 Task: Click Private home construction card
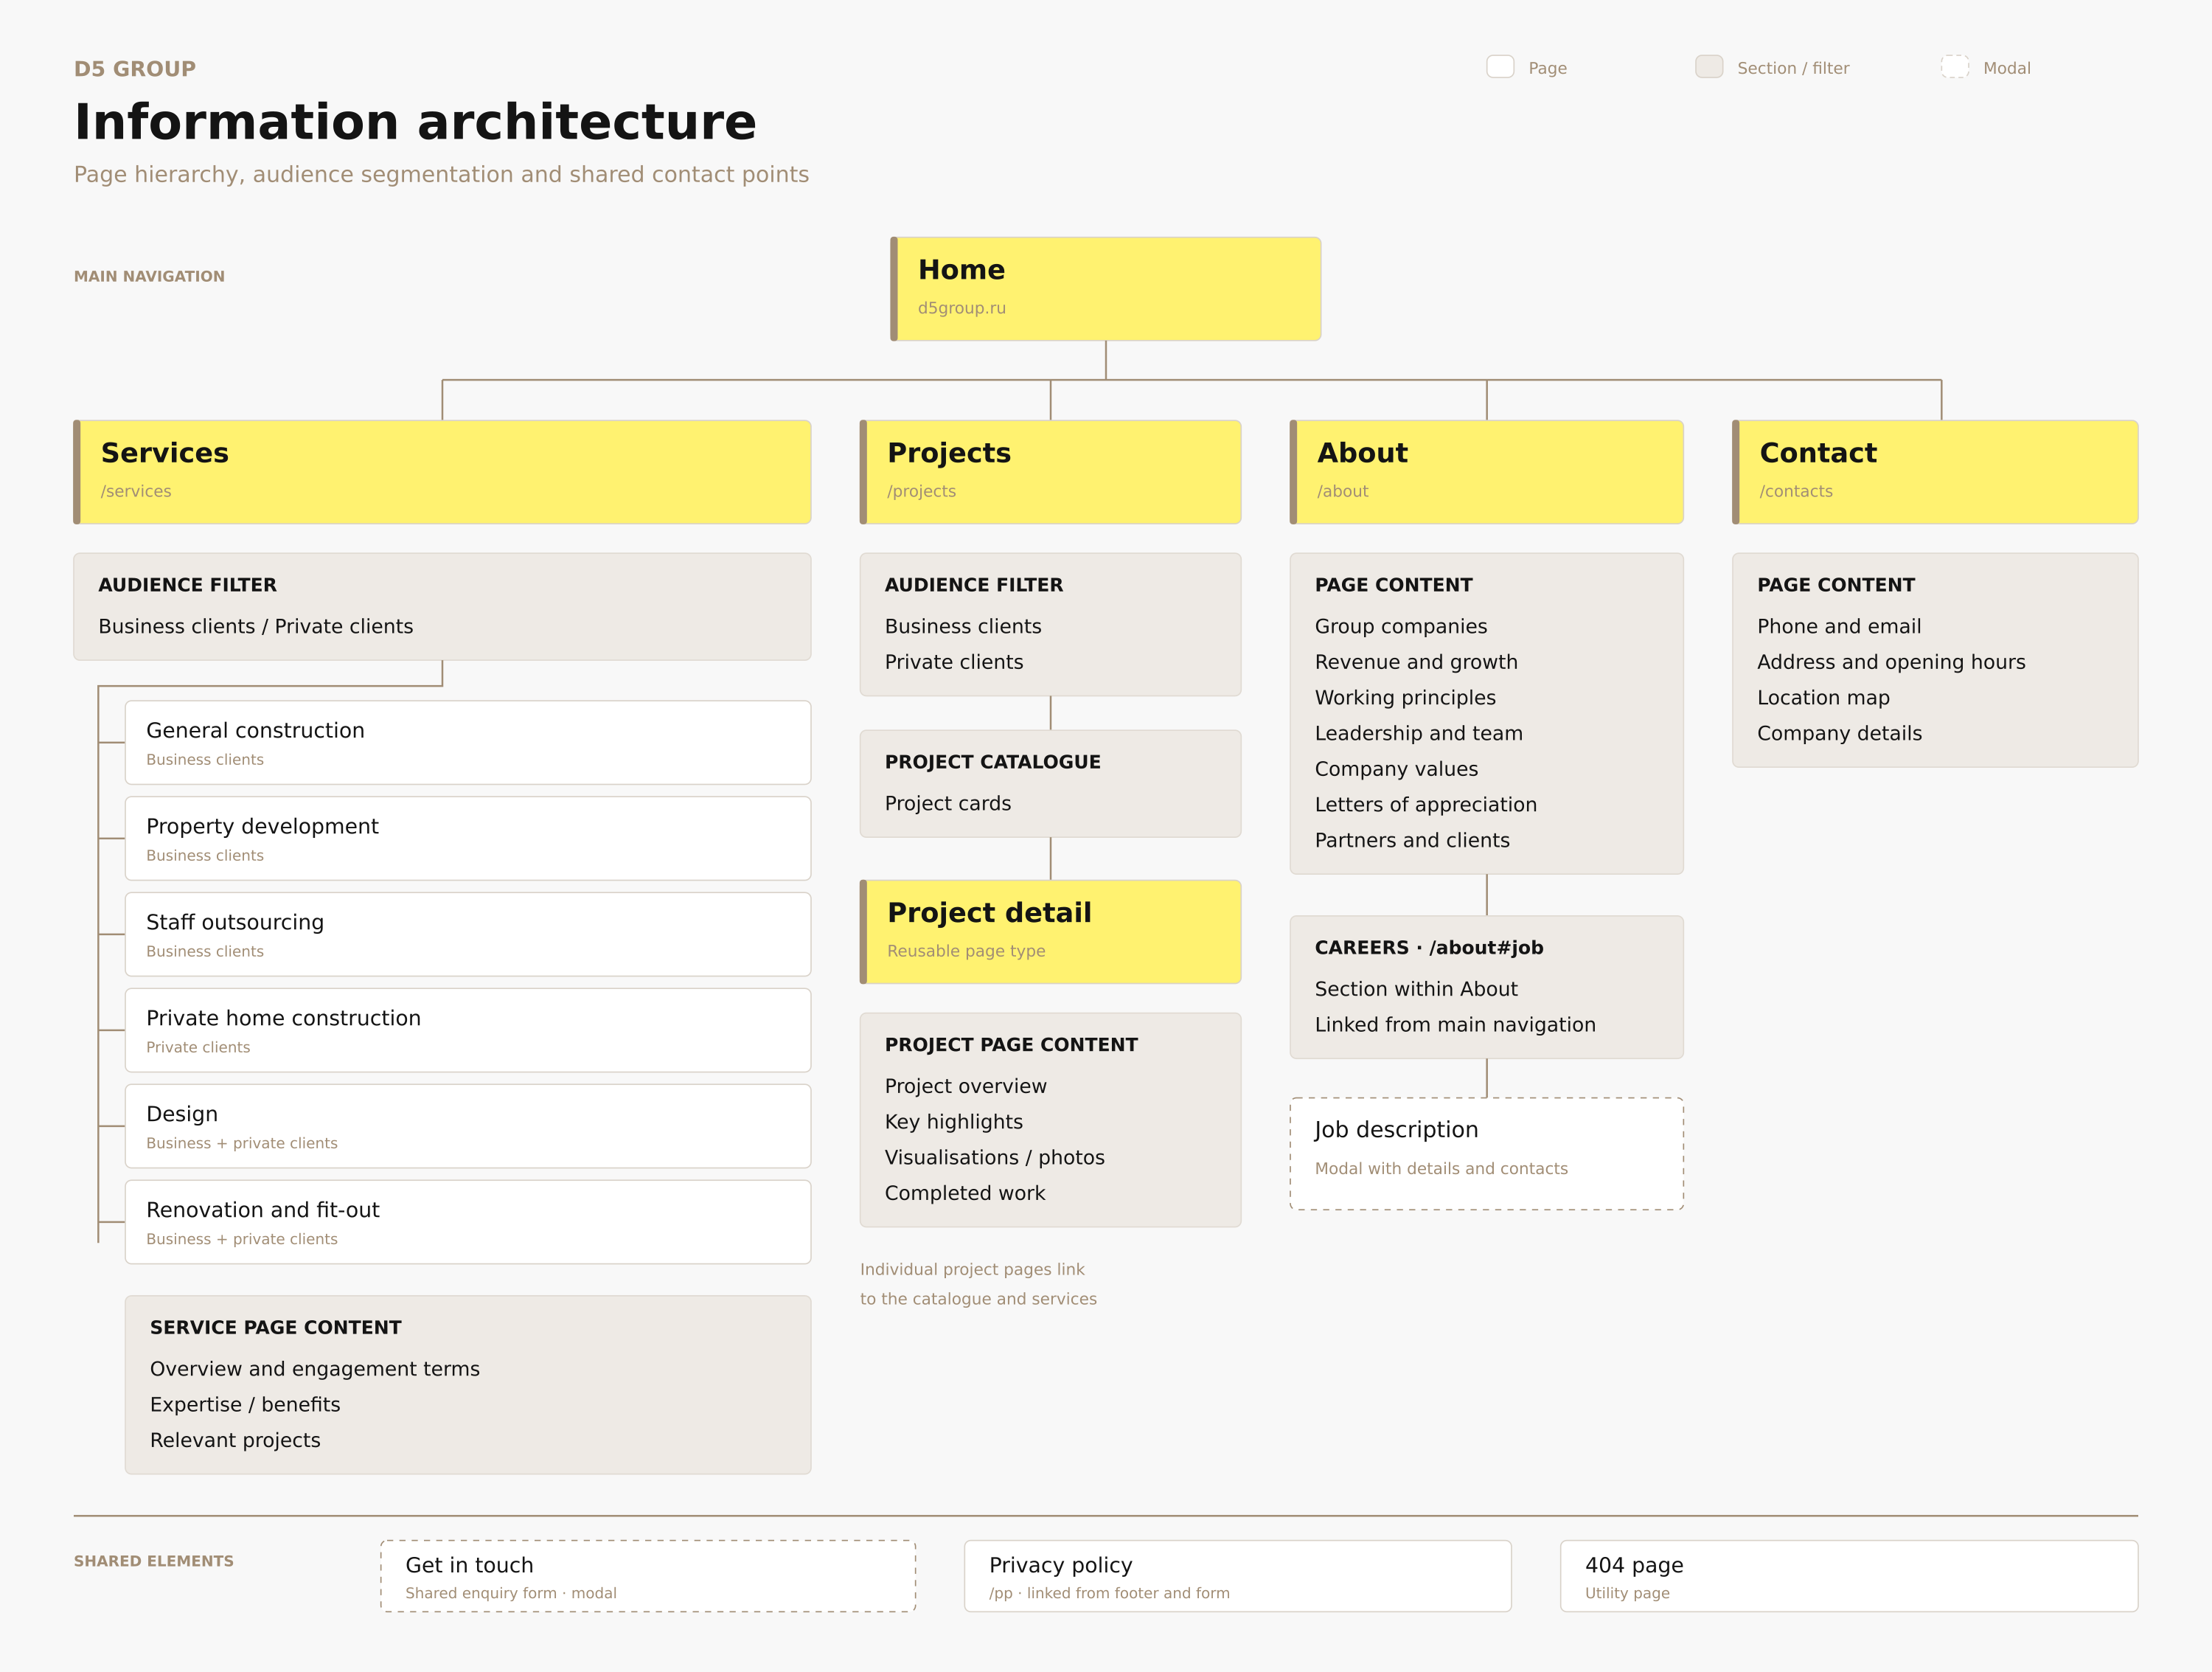(468, 1030)
